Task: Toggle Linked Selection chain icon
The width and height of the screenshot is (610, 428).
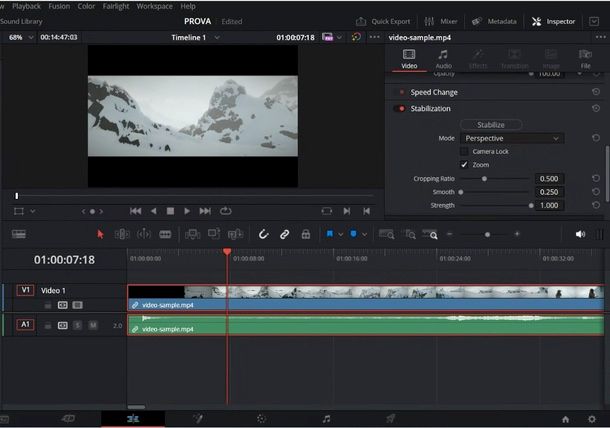Action: tap(284, 234)
